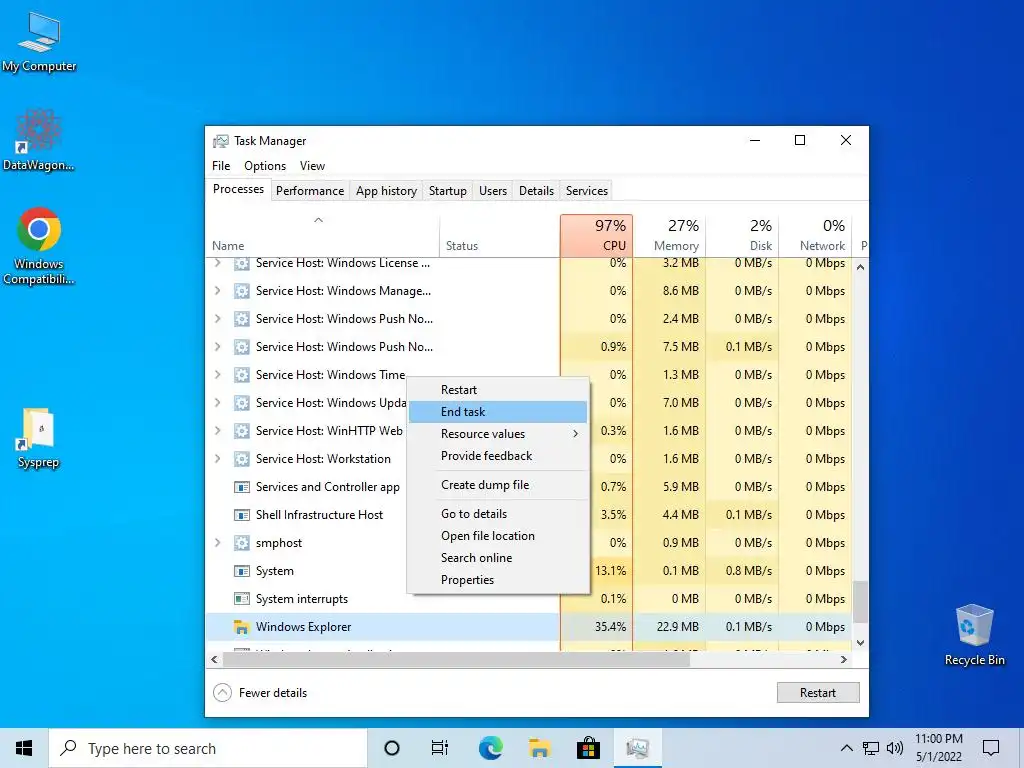Viewport: 1024px width, 768px height.
Task: Open the clock showing 11:00 PM
Action: pyautogui.click(x=938, y=748)
